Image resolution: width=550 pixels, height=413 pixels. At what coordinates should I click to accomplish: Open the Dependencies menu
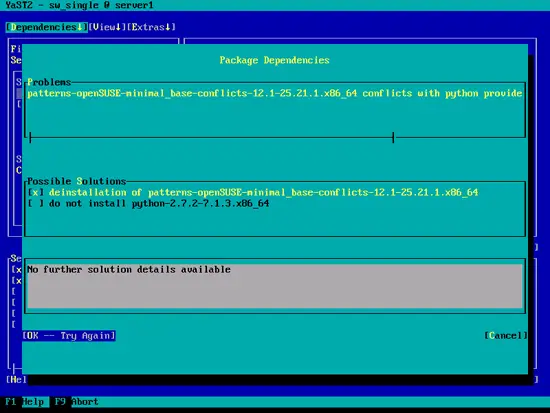[x=47, y=27]
